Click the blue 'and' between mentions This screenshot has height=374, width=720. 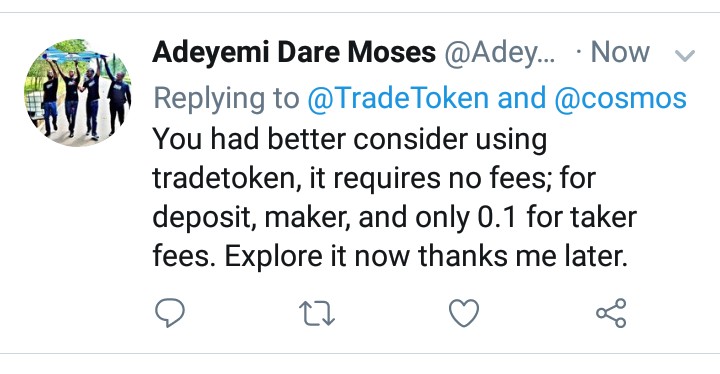[522, 98]
